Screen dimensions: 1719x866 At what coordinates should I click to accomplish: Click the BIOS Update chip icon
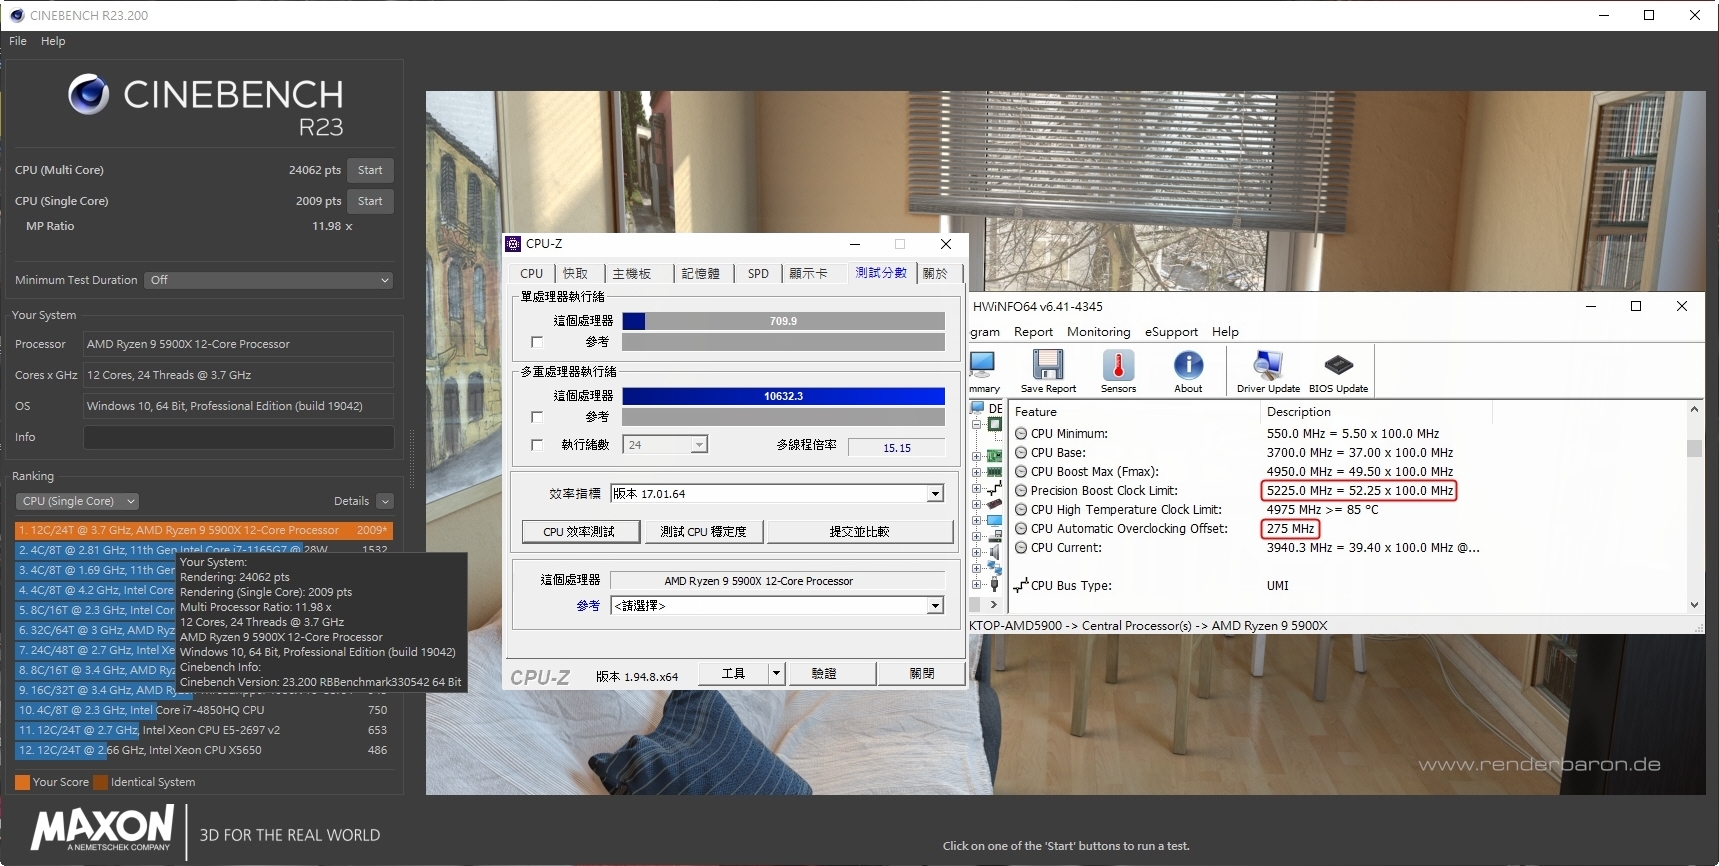pos(1338,371)
